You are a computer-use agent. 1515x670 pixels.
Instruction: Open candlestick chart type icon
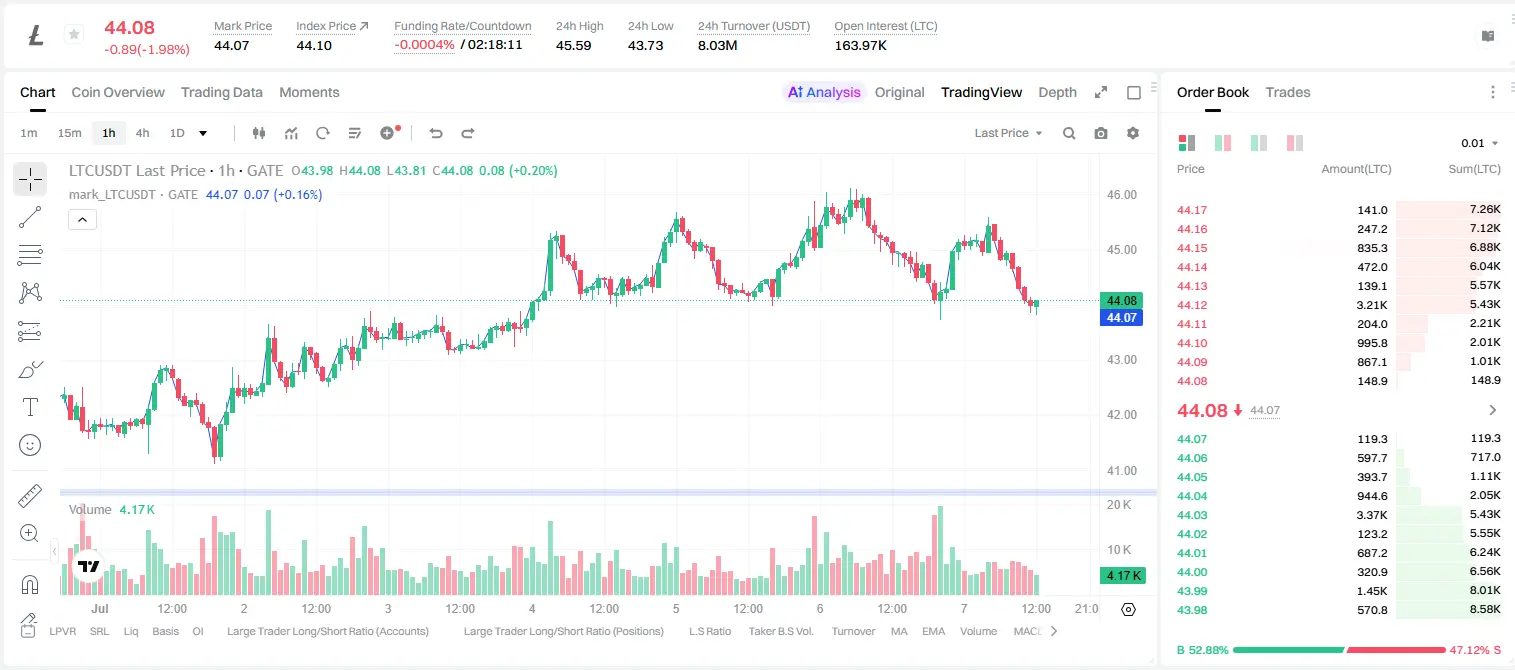tap(259, 133)
